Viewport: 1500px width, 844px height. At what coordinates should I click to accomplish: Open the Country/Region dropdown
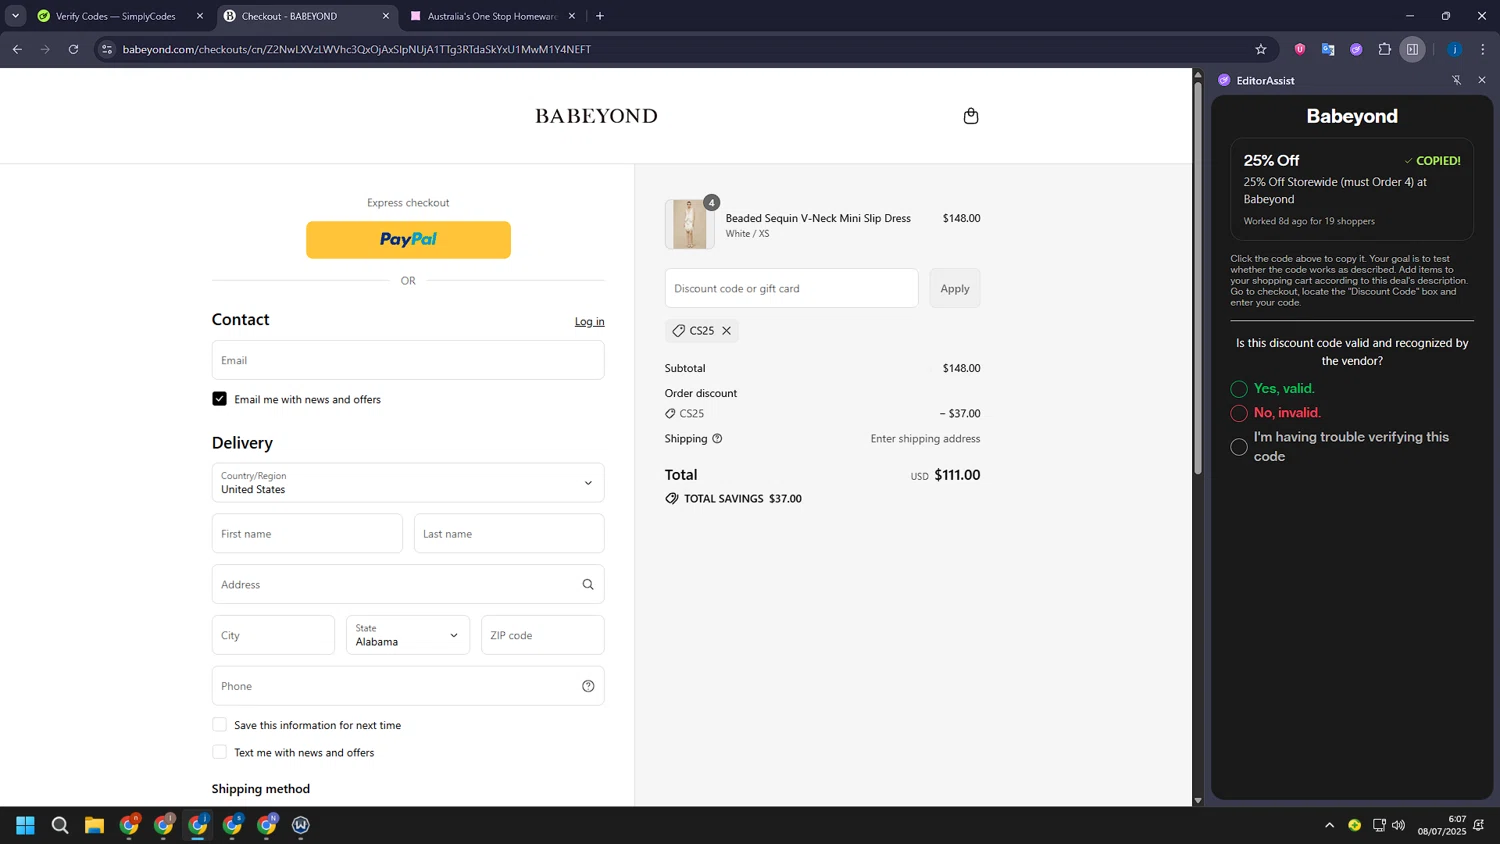coord(408,483)
